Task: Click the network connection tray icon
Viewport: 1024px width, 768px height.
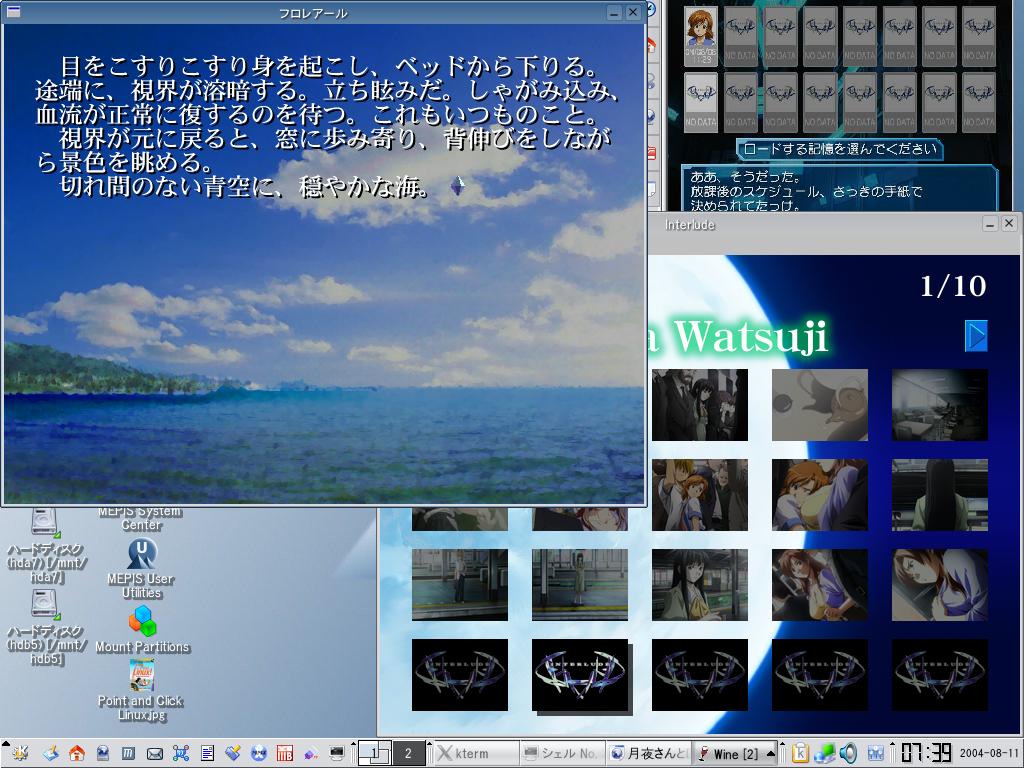Action: click(x=824, y=753)
